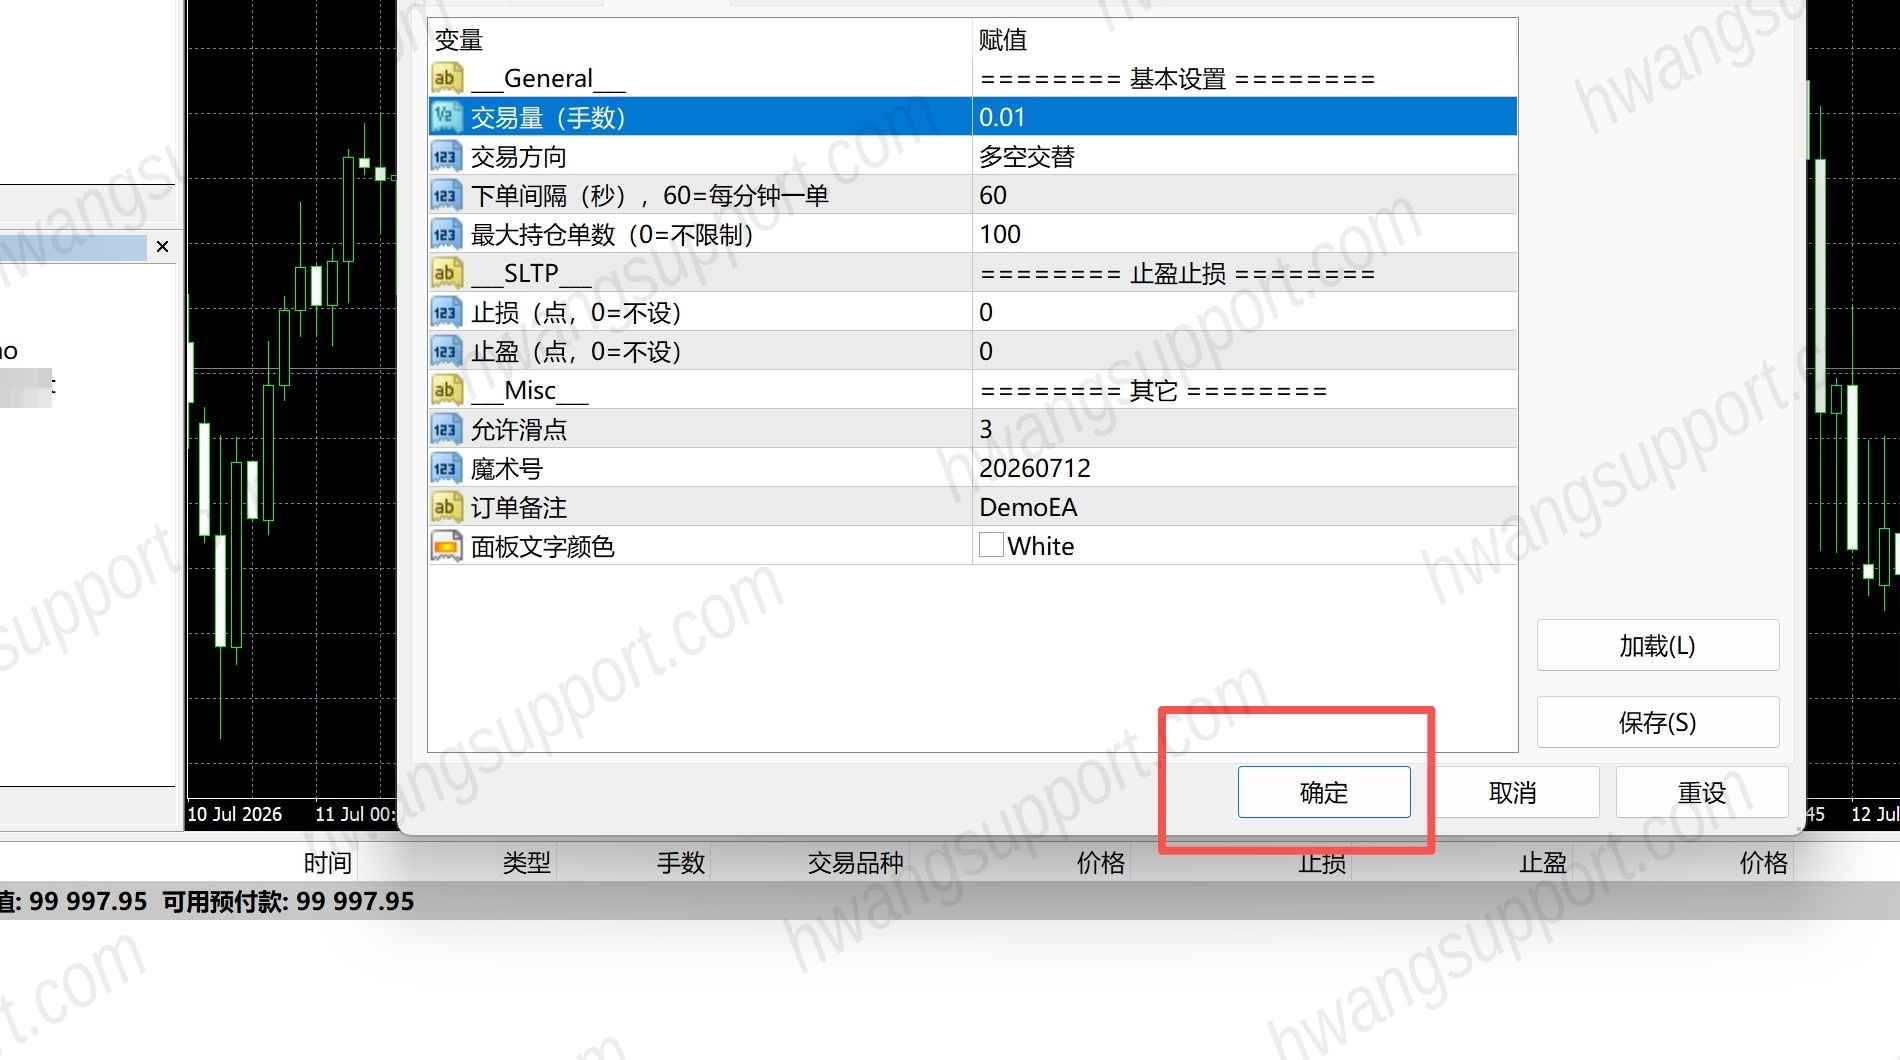Select the 交易方向 row label
1900x1060 pixels.
518,156
